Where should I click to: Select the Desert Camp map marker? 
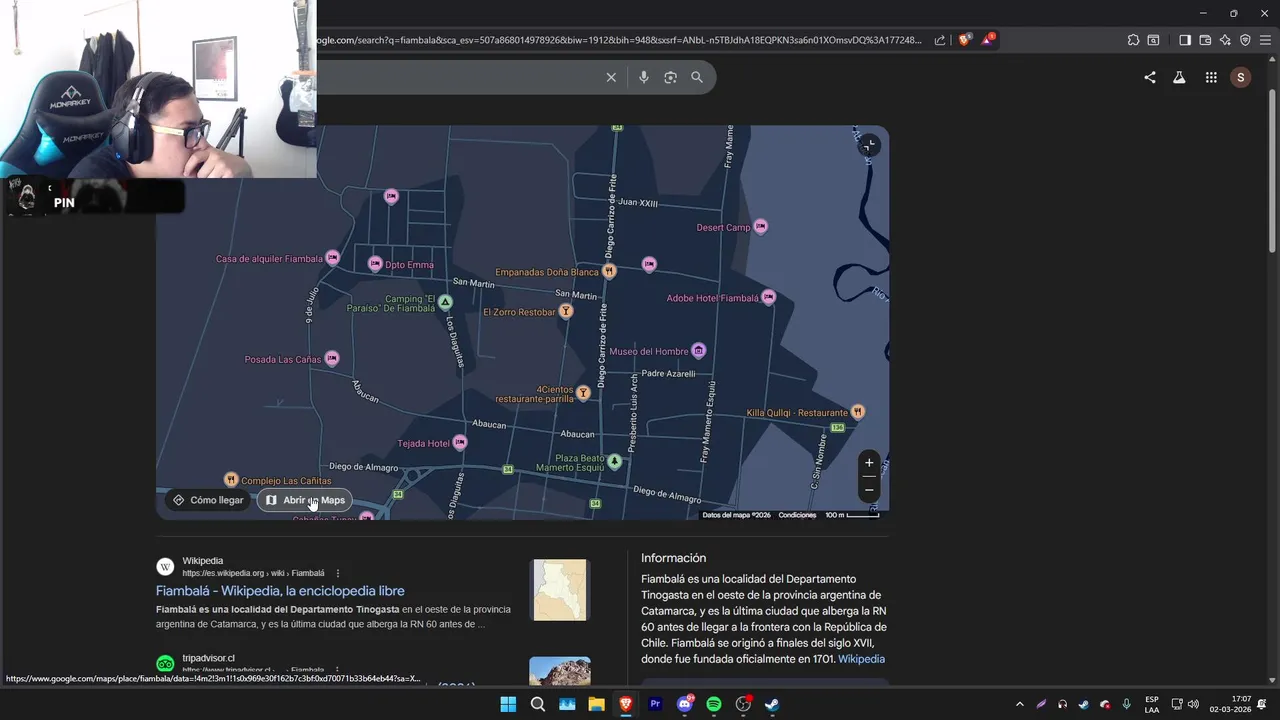coord(760,227)
